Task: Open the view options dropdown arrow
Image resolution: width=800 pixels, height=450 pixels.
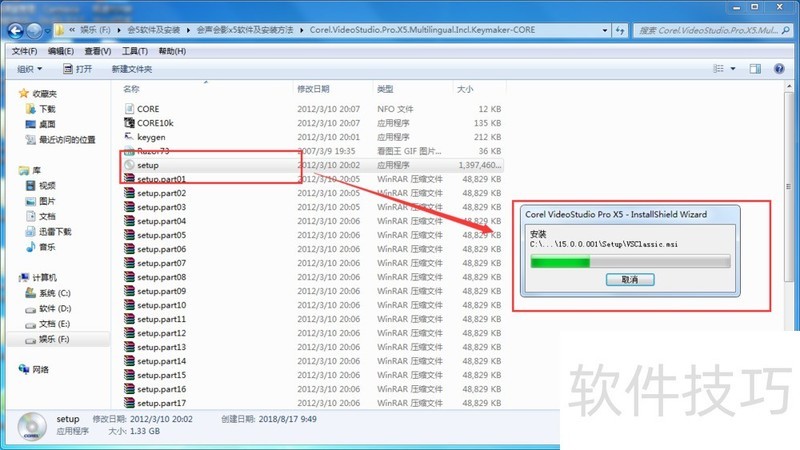Action: (x=733, y=68)
